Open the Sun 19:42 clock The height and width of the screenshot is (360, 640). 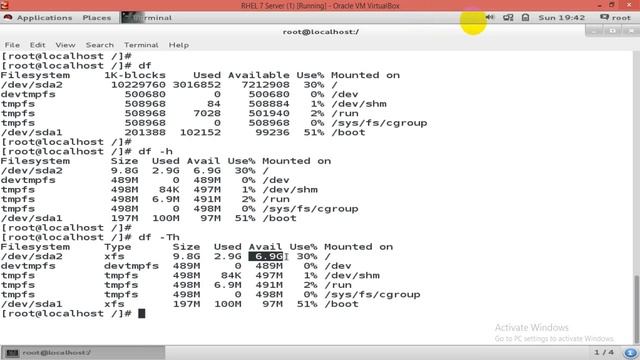562,18
